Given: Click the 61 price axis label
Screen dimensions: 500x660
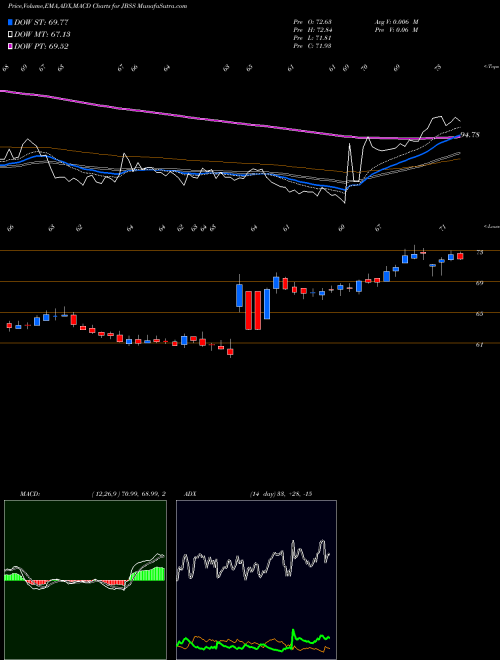Looking at the screenshot, I should tap(480, 345).
